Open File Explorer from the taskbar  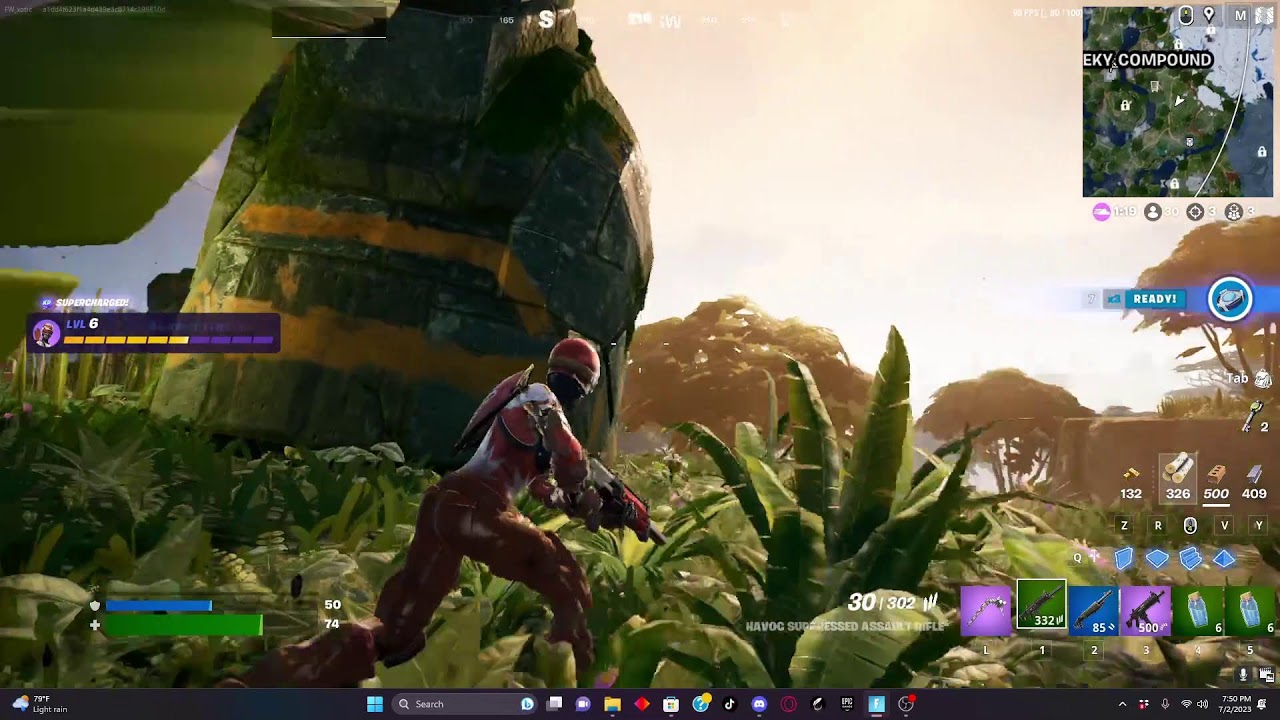tap(612, 704)
